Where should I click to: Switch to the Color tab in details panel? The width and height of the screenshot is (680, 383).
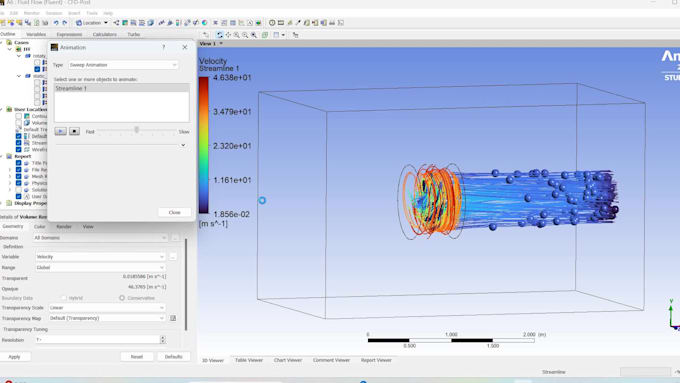coord(39,227)
